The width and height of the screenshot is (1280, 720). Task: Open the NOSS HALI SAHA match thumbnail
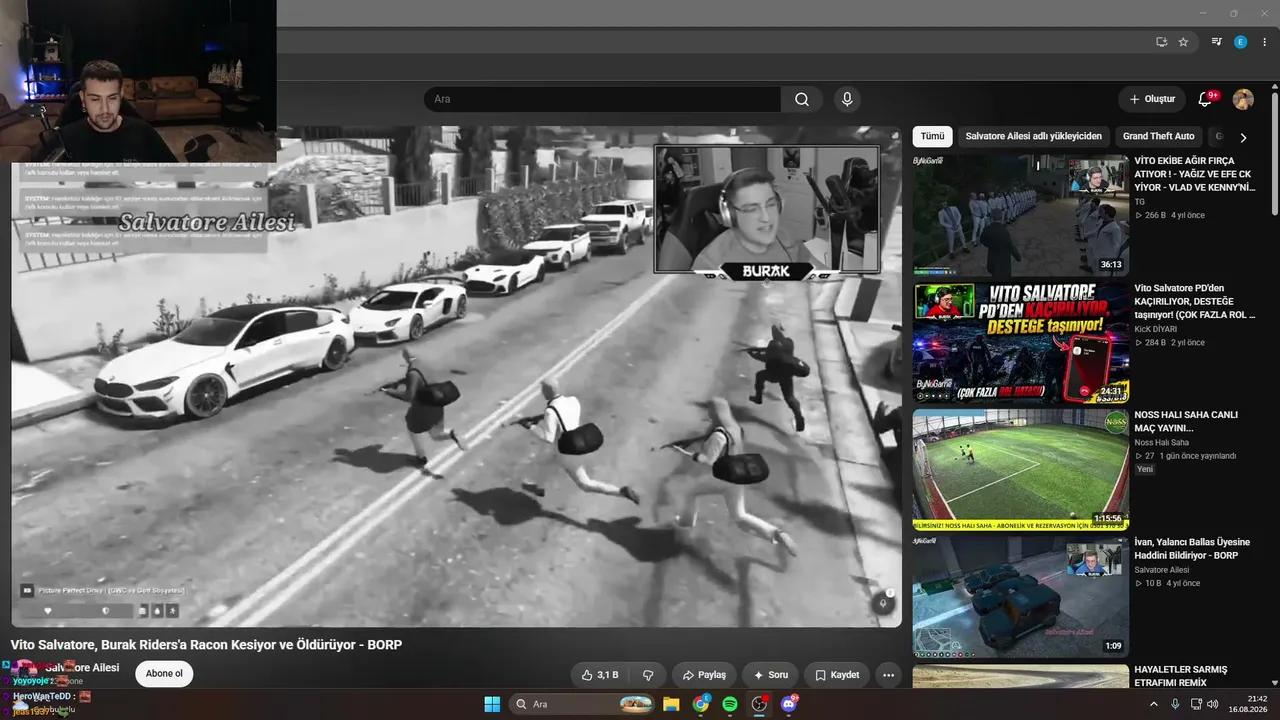pos(1020,470)
